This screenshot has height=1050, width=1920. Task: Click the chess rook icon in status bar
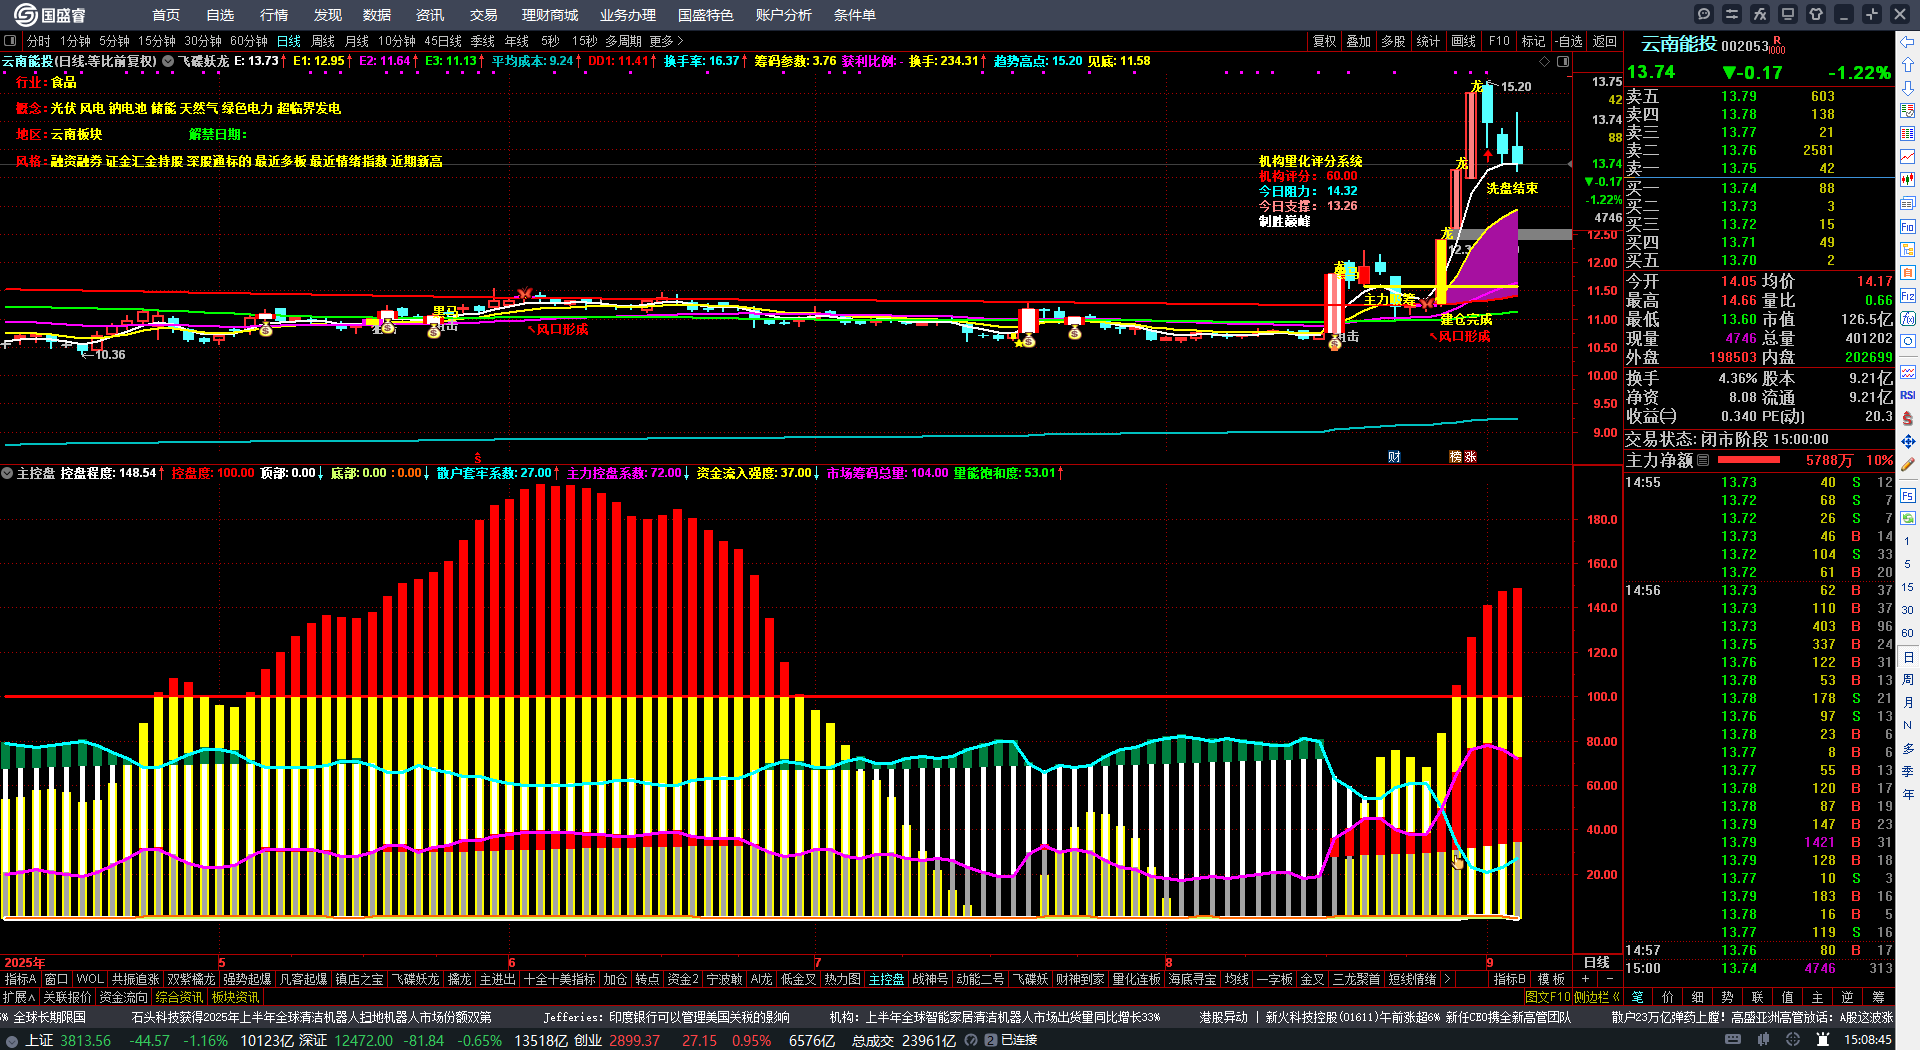pos(1823,1040)
